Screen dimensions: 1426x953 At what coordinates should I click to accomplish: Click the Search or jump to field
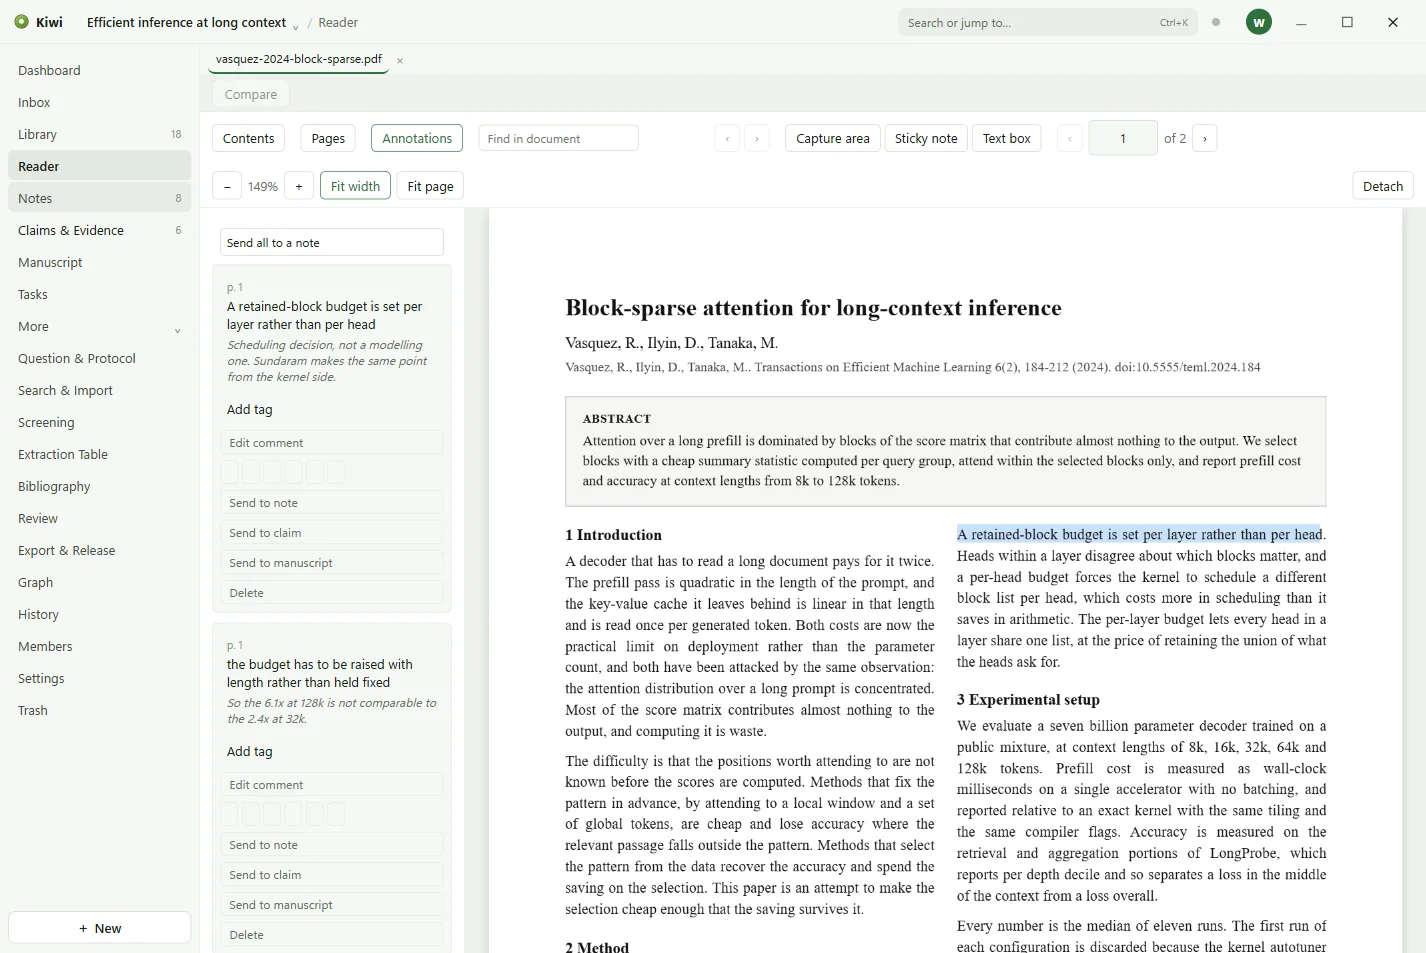pyautogui.click(x=1047, y=22)
